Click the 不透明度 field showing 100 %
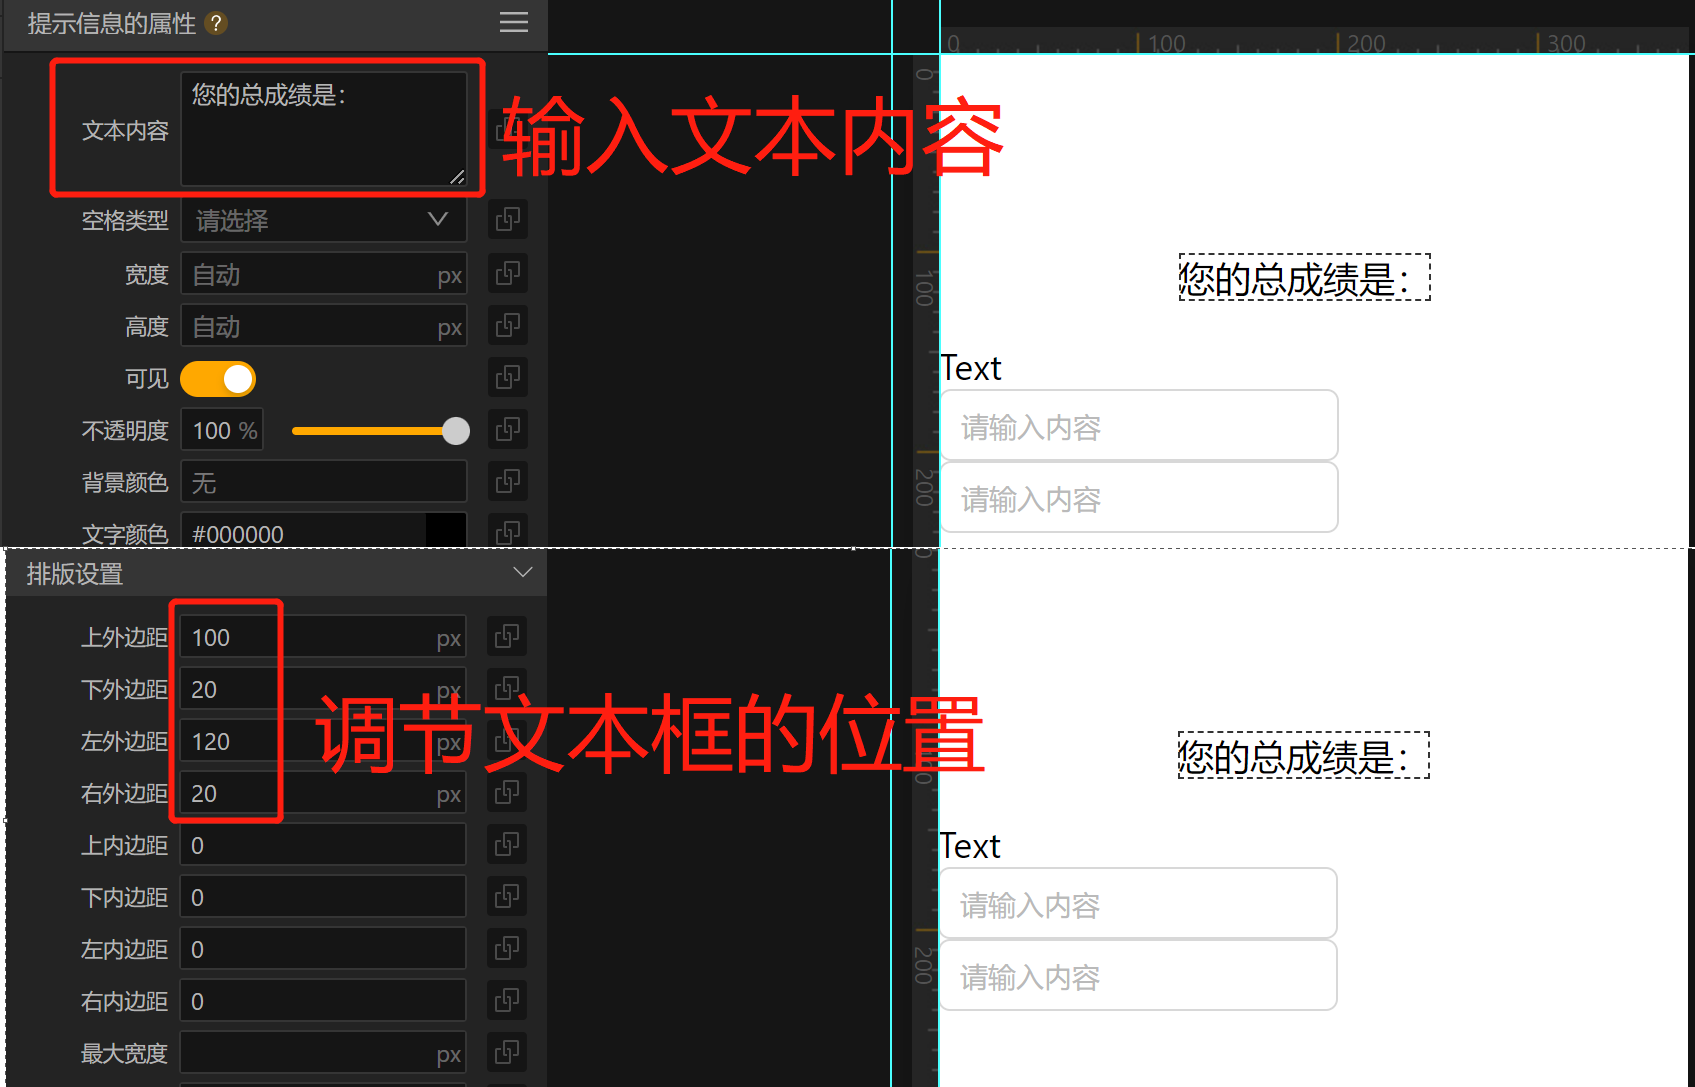Screen dimensions: 1695x1087 [222, 430]
